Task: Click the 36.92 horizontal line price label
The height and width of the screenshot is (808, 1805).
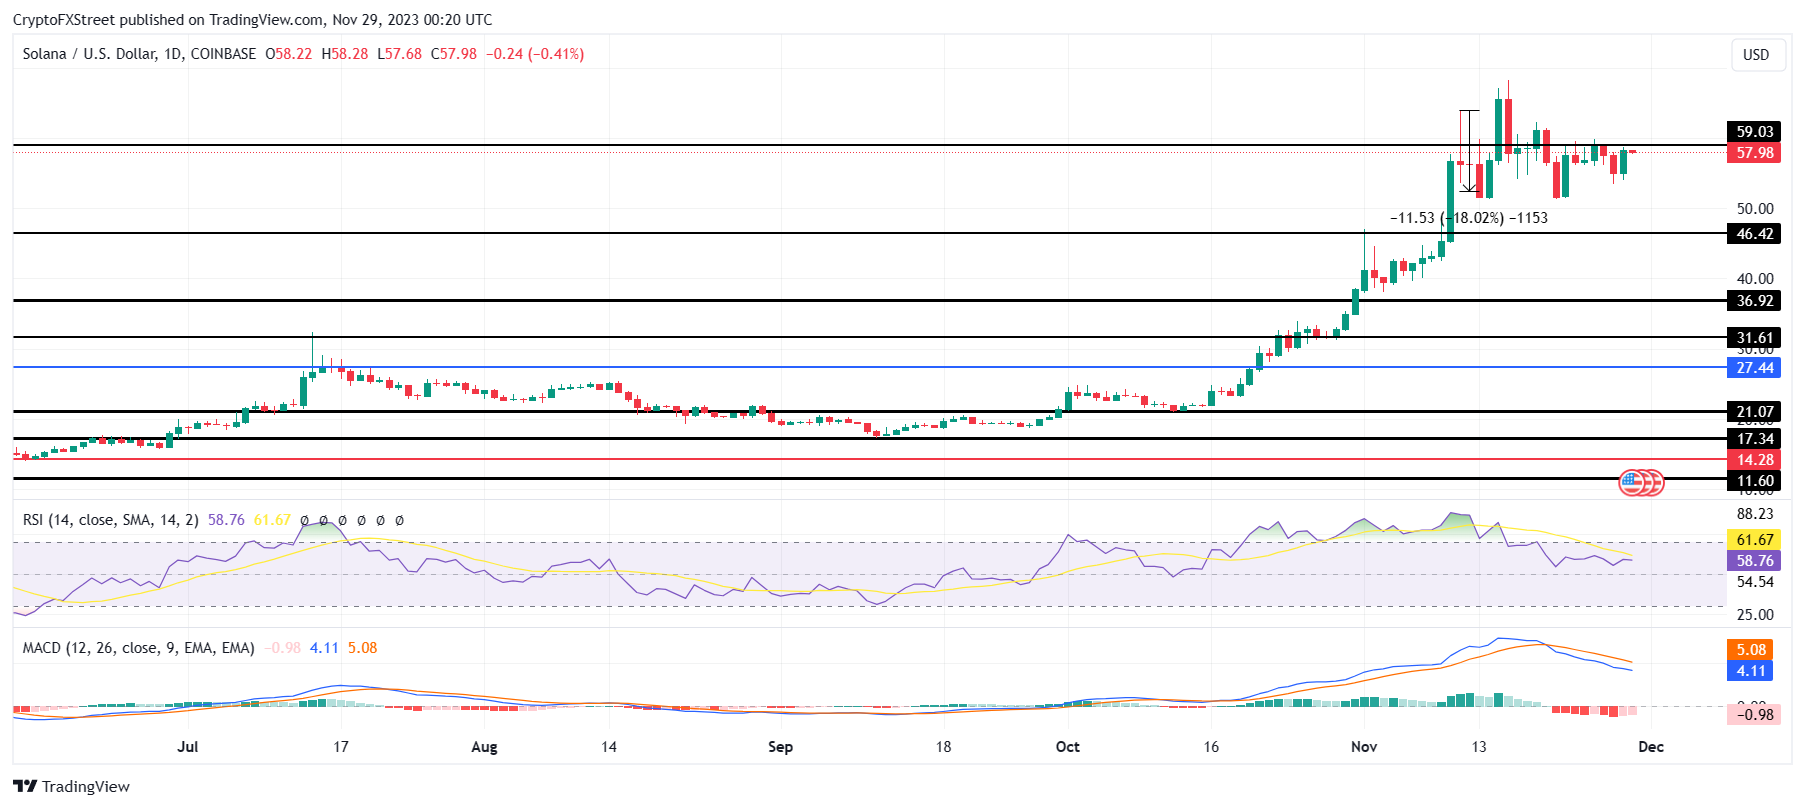Action: tap(1754, 301)
